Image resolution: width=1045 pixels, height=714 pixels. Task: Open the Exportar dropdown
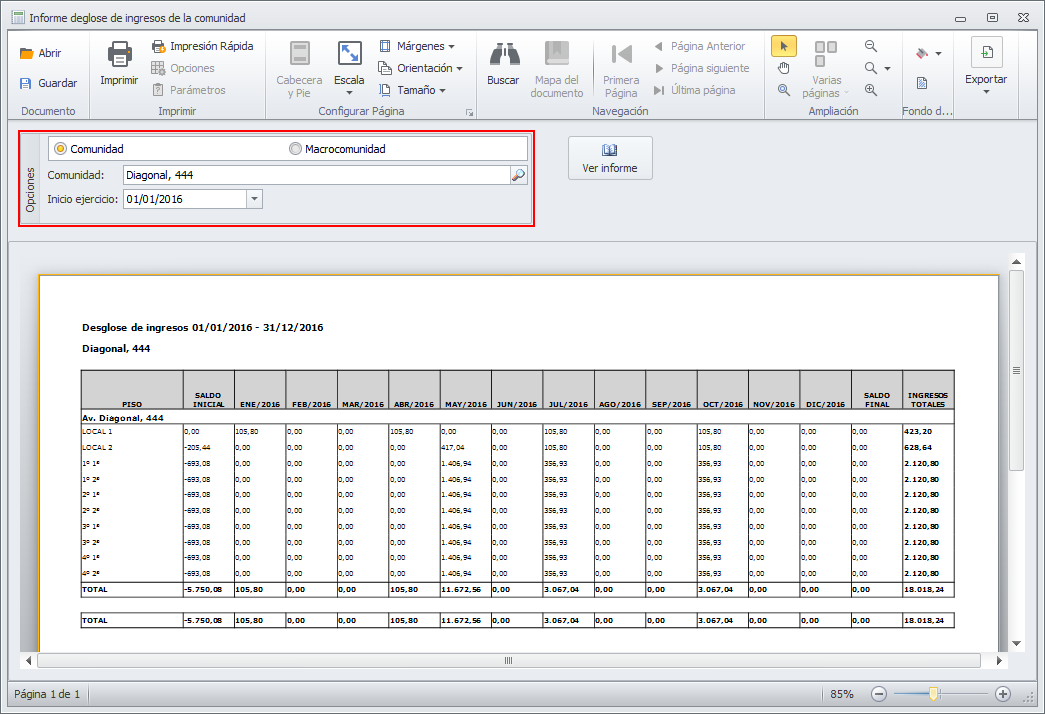tap(986, 68)
